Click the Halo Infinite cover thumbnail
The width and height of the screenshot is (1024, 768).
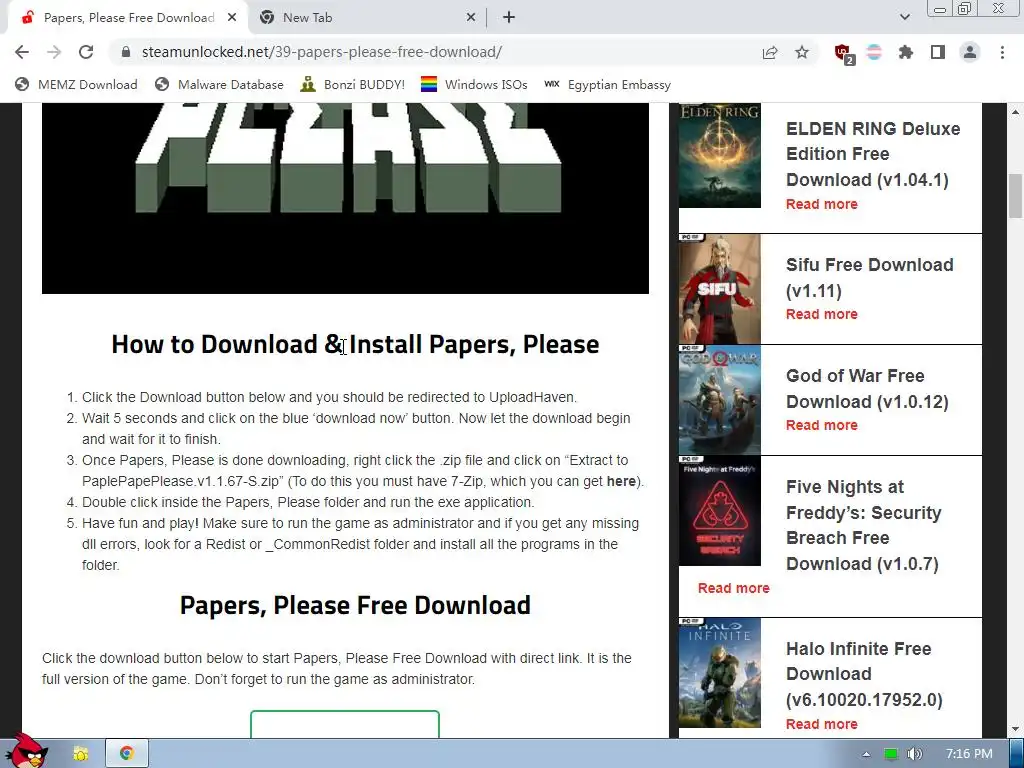(x=720, y=673)
